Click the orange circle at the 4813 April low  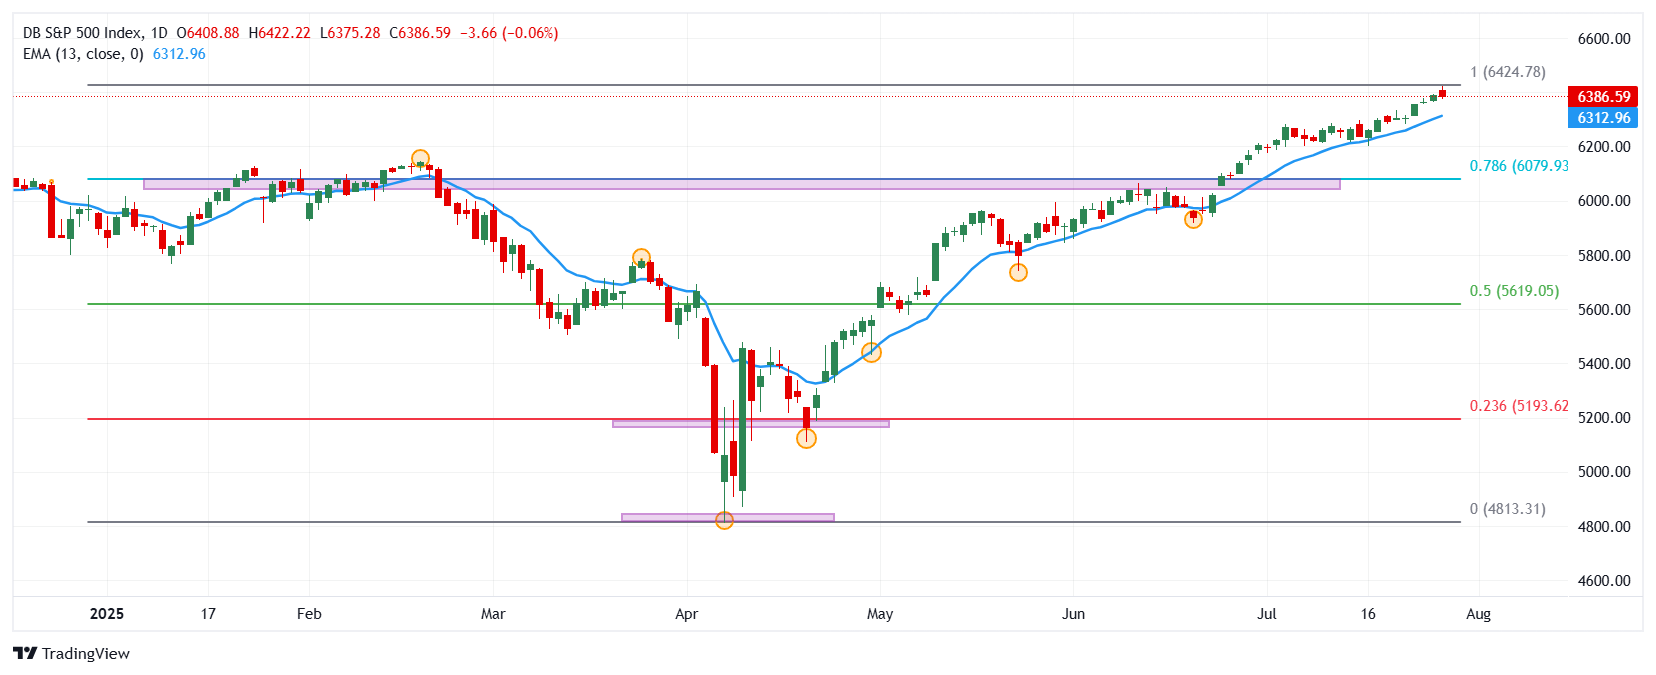tap(725, 520)
